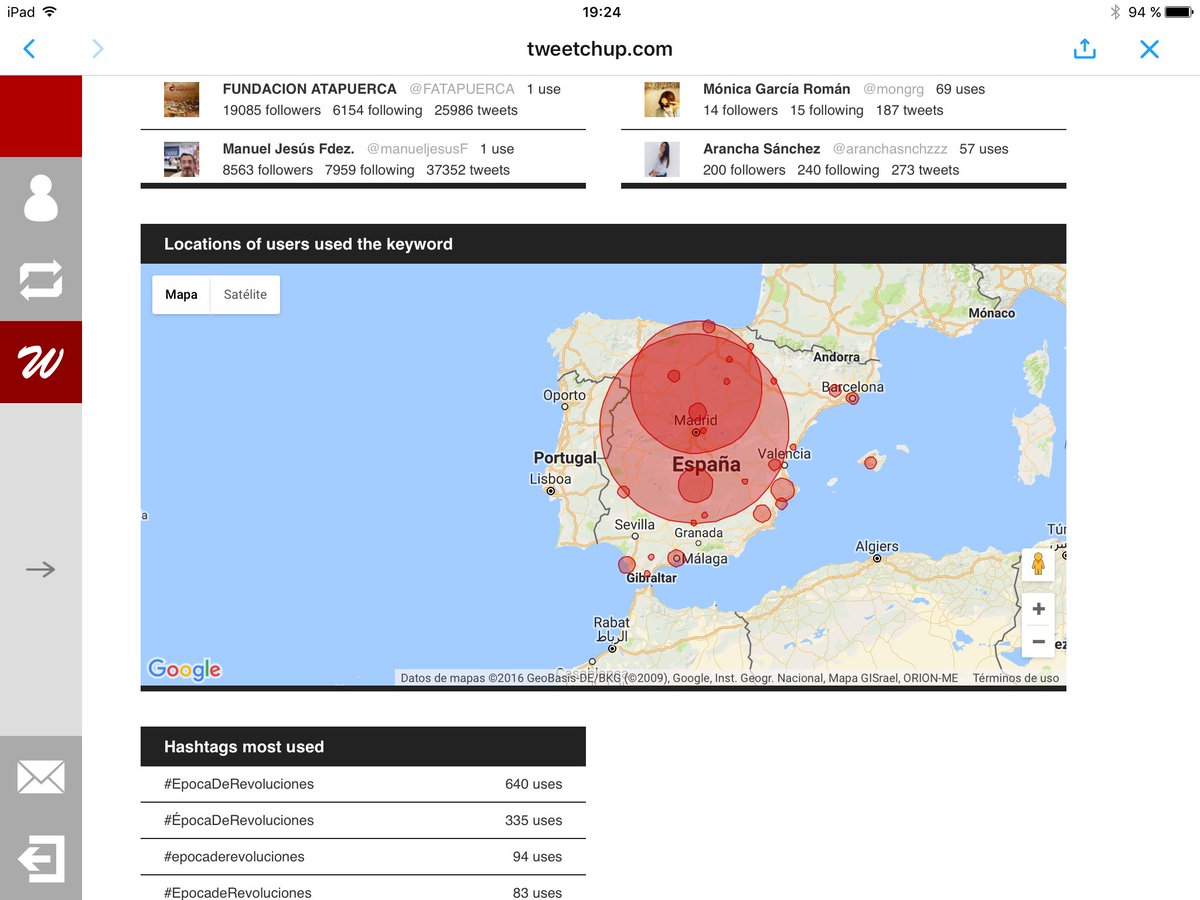Open the share sheet icon
Screen dimensions: 1200x900
pyautogui.click(x=1085, y=48)
